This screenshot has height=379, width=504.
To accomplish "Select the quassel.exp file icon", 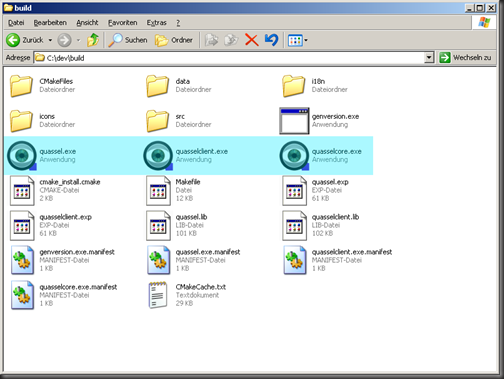I will click(294, 191).
